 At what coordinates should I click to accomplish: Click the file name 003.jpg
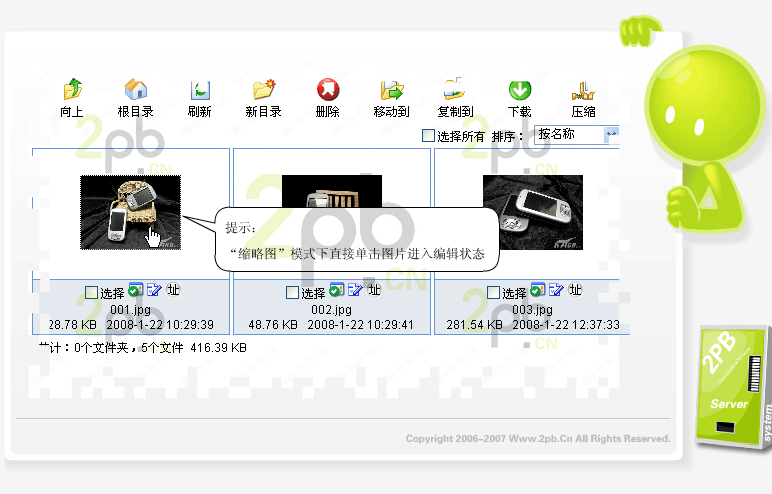pos(532,310)
